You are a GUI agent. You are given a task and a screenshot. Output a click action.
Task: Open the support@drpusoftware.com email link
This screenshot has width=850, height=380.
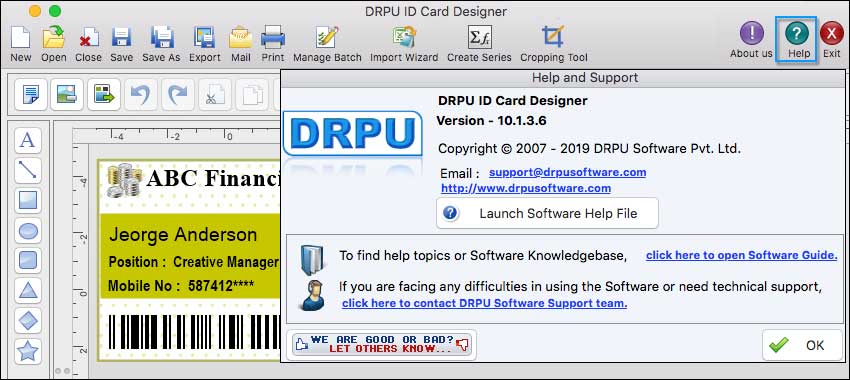click(567, 172)
